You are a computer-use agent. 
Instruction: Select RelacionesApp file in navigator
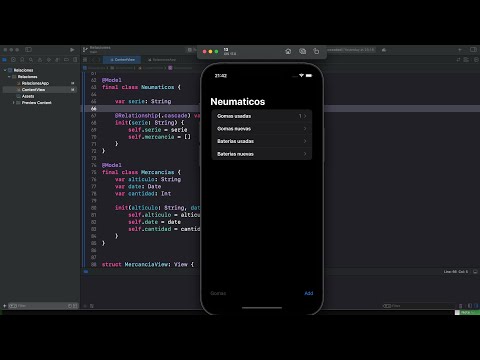(35, 83)
